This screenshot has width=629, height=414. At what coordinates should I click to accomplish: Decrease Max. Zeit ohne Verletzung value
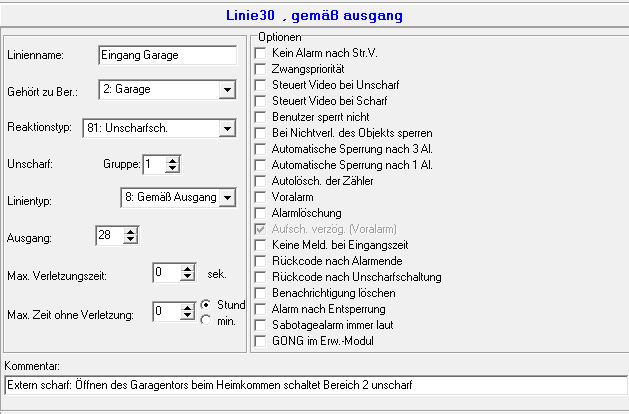click(187, 316)
